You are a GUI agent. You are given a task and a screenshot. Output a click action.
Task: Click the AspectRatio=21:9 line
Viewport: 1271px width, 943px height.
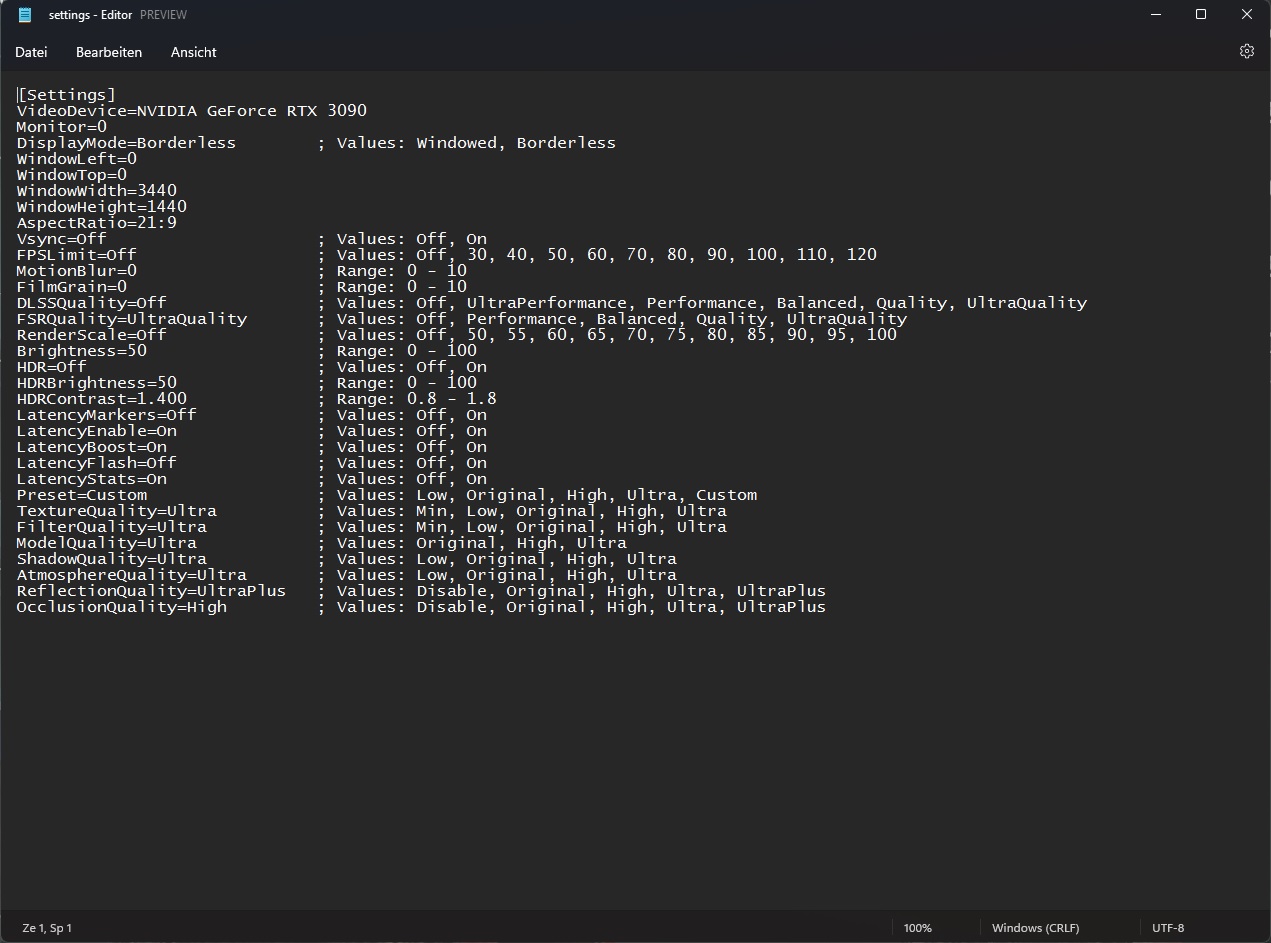(97, 223)
